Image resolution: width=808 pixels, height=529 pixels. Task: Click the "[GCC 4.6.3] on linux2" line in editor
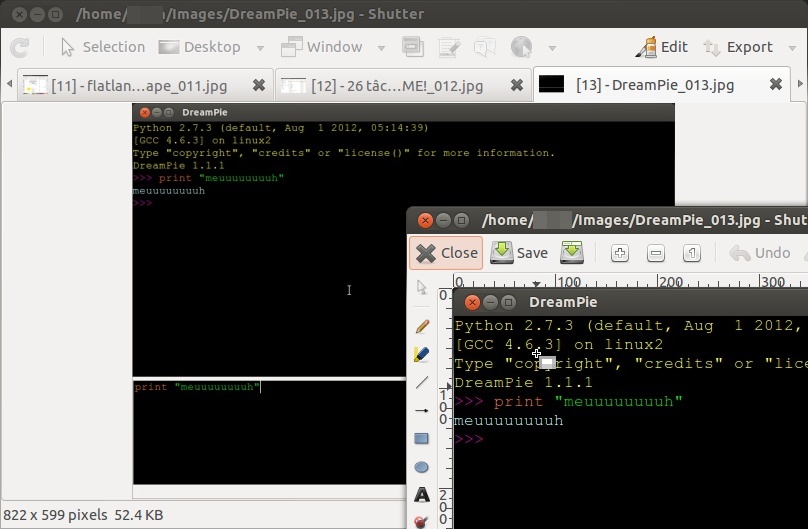pyautogui.click(x=559, y=344)
